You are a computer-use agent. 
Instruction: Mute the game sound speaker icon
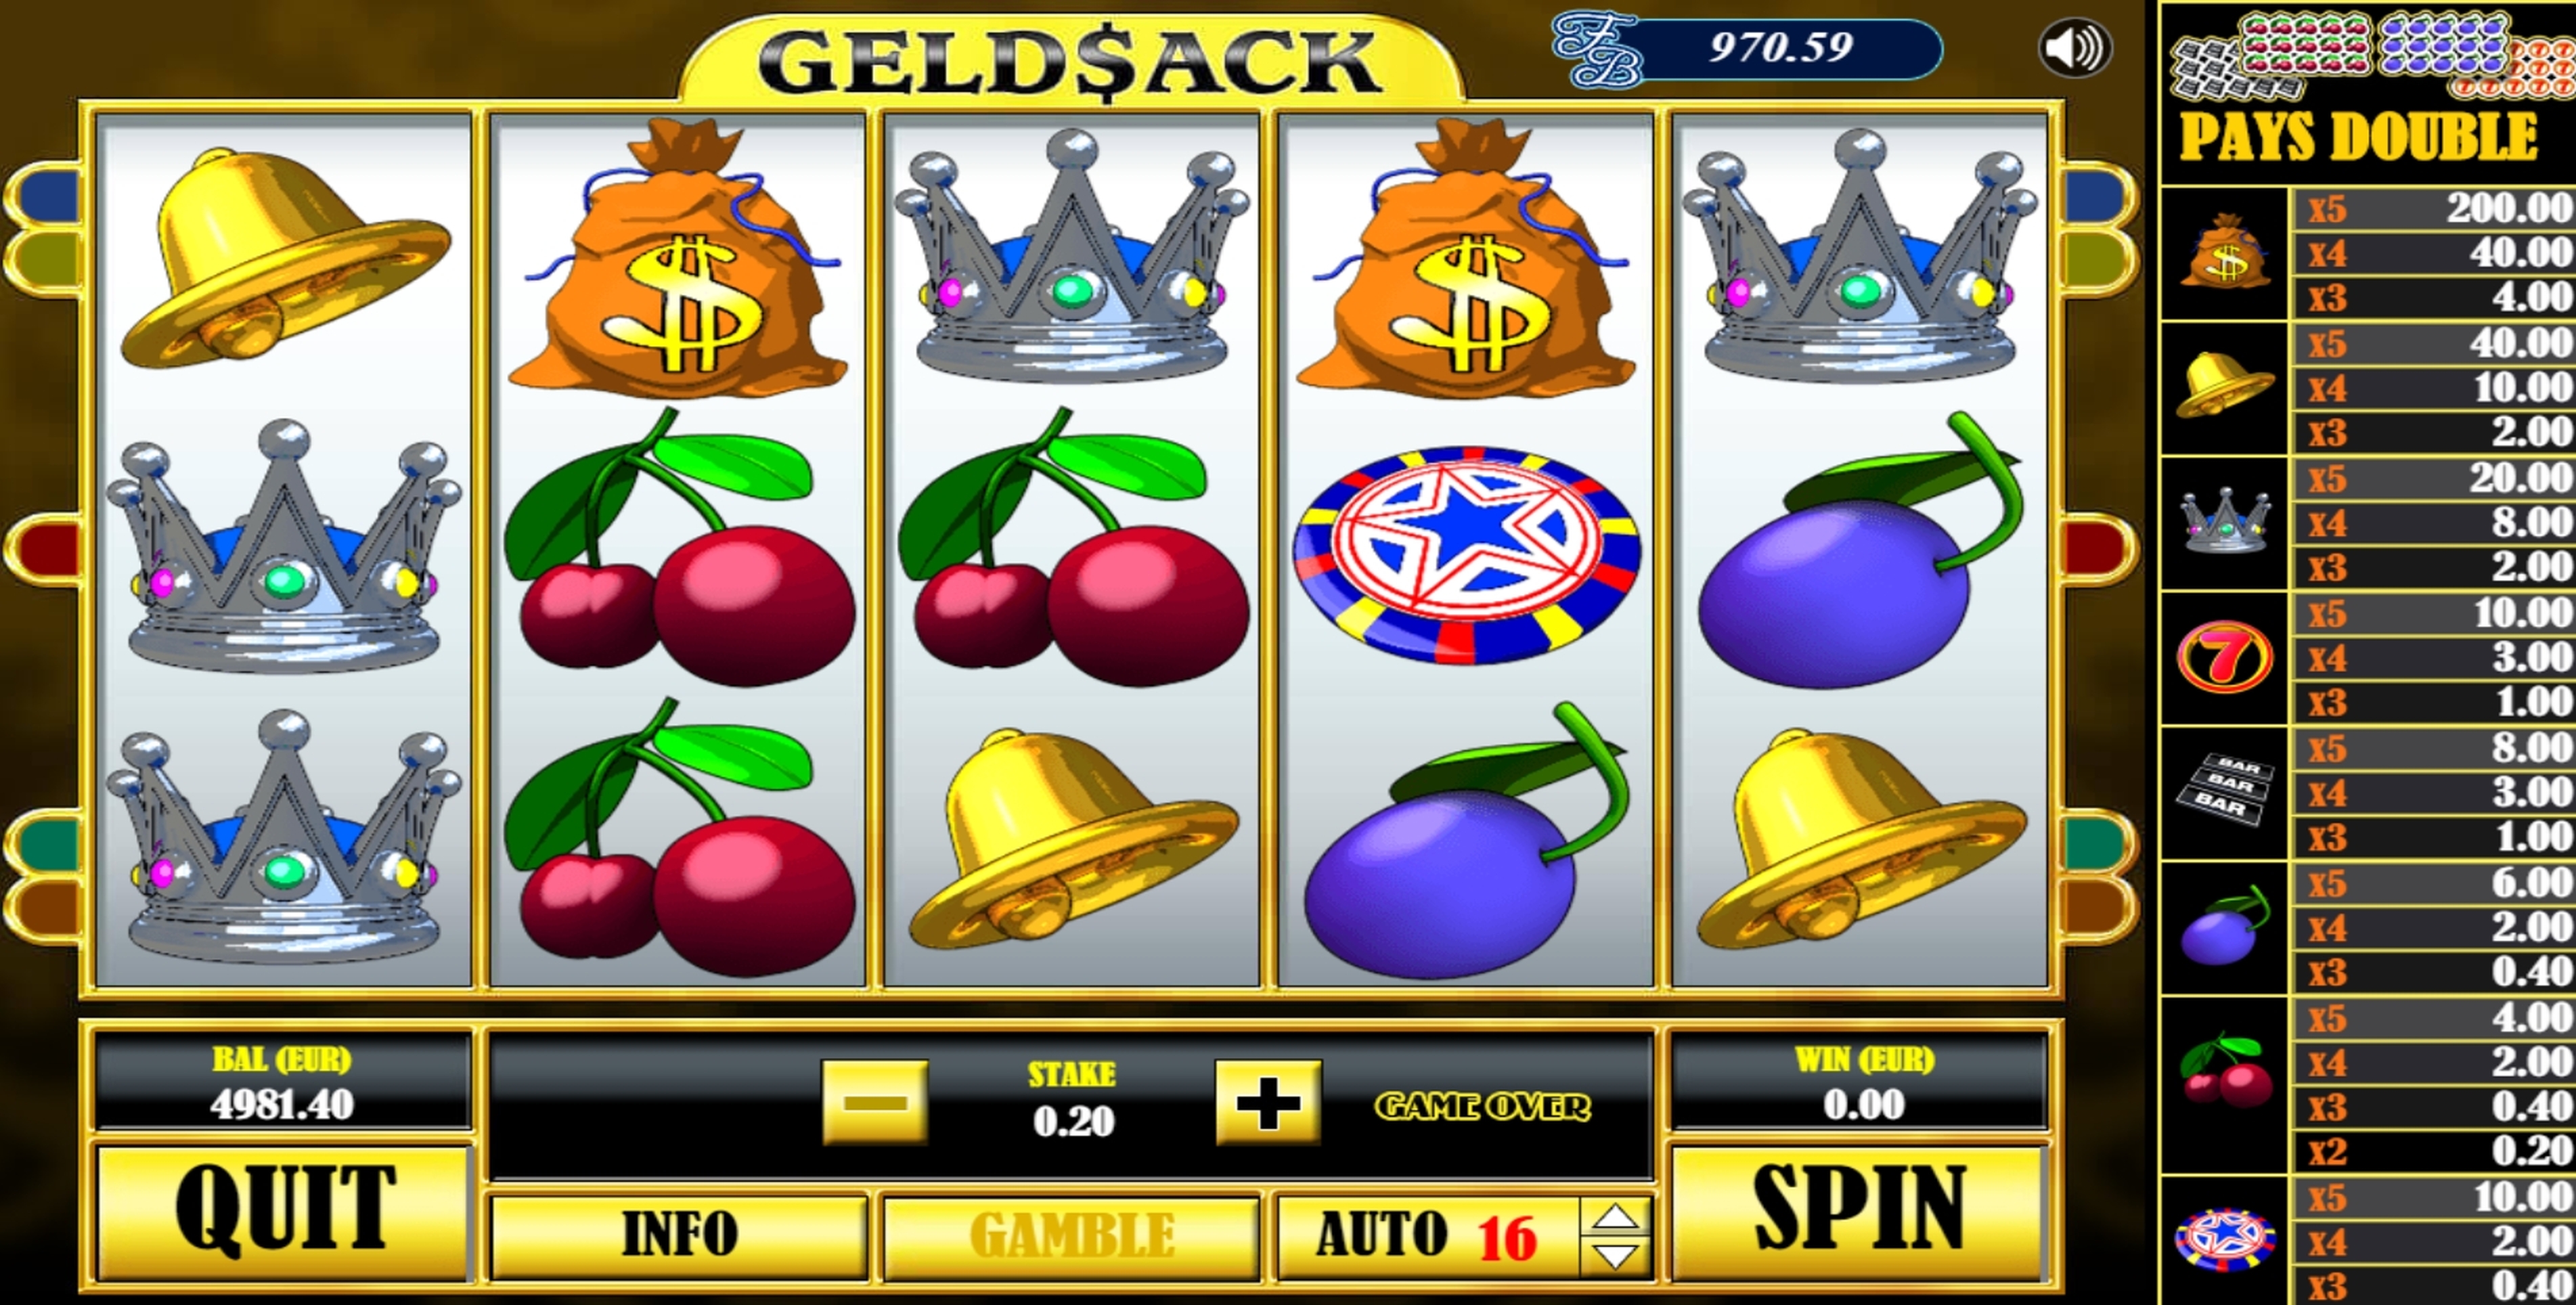(x=2075, y=48)
